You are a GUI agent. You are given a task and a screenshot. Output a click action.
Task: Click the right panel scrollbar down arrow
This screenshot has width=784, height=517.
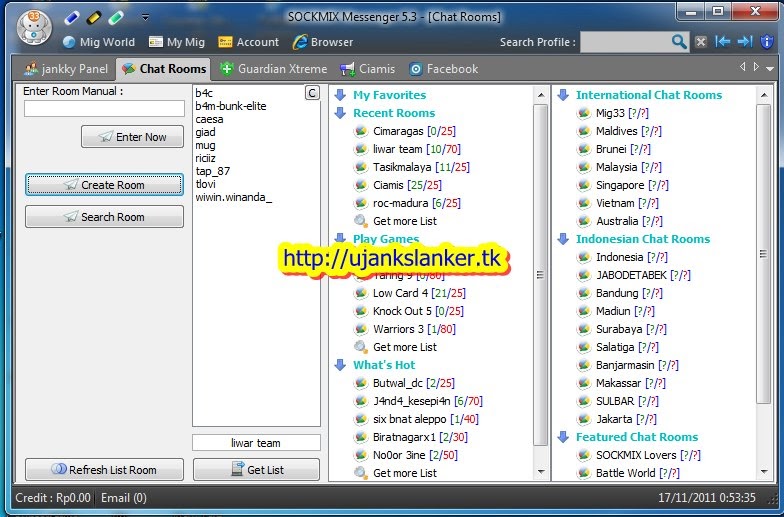pyautogui.click(x=764, y=472)
